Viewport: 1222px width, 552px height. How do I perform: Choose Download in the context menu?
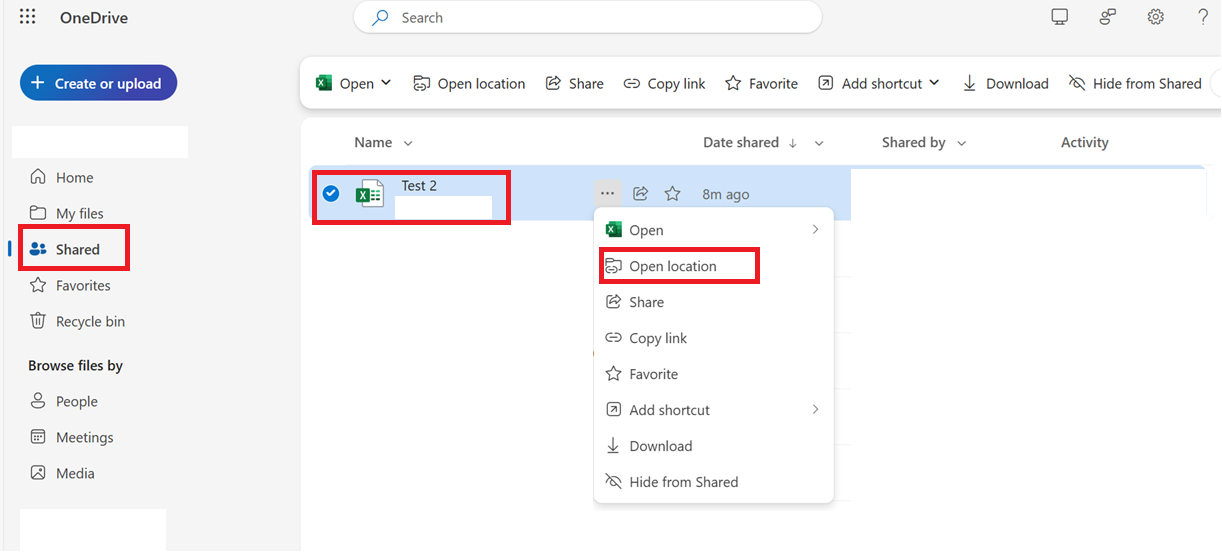click(x=714, y=446)
